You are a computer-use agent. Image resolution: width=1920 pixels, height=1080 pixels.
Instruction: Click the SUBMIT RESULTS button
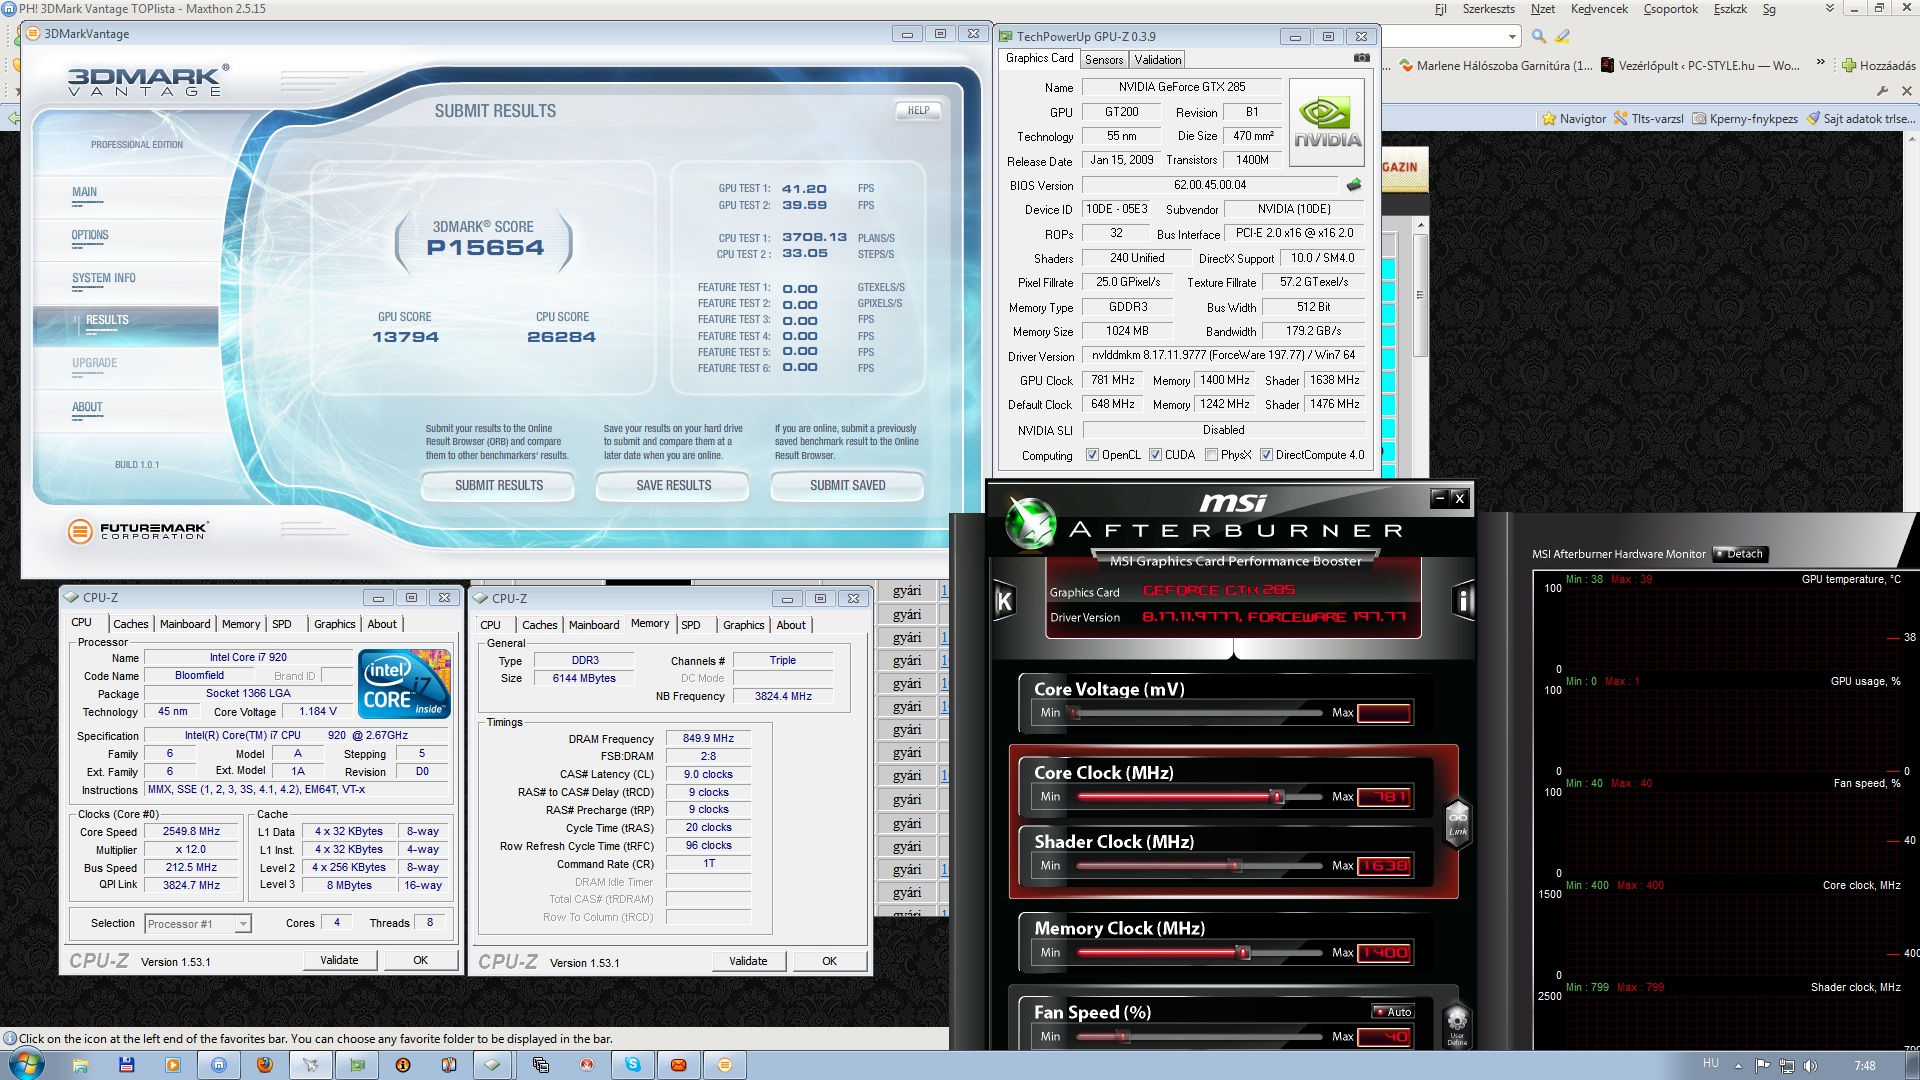[498, 486]
